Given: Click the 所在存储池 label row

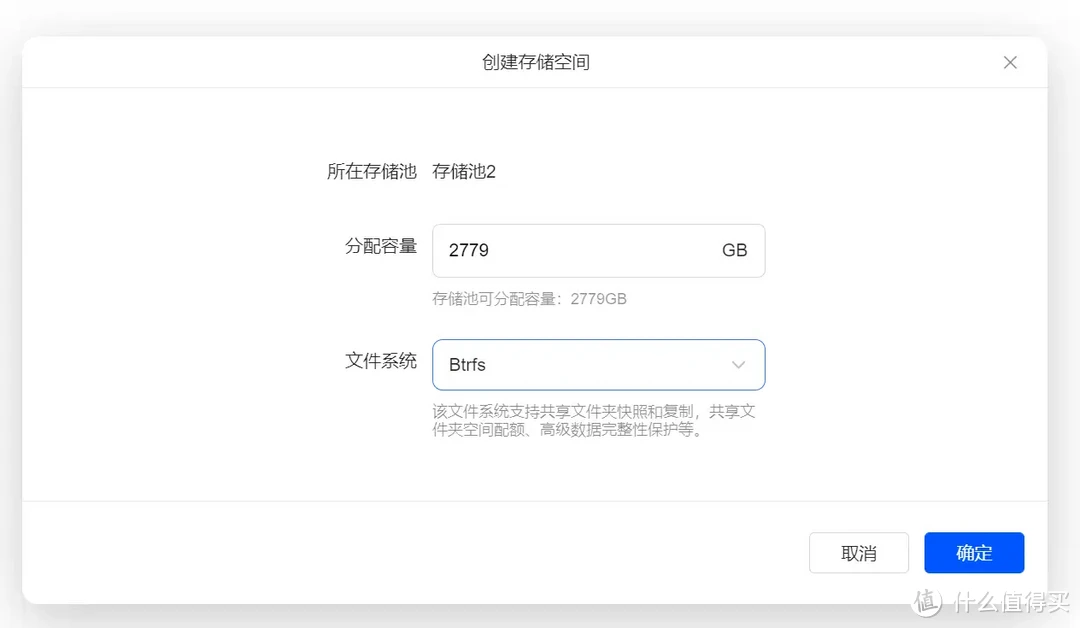Looking at the screenshot, I should coord(372,171).
